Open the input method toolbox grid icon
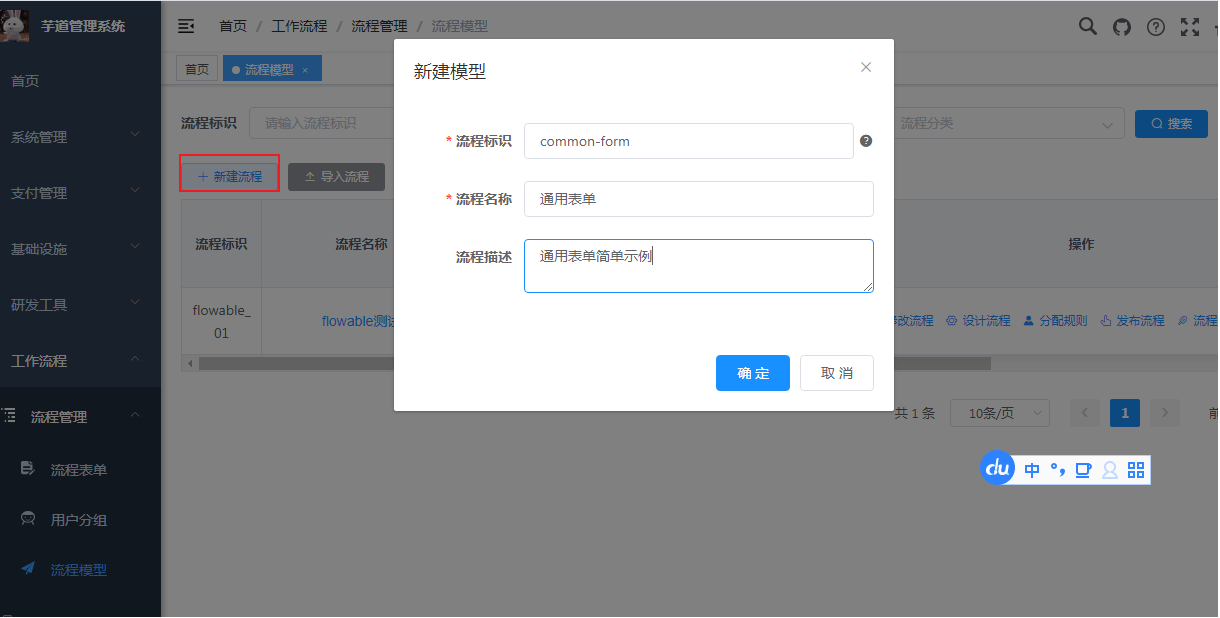The image size is (1220, 618). pyautogui.click(x=1136, y=470)
